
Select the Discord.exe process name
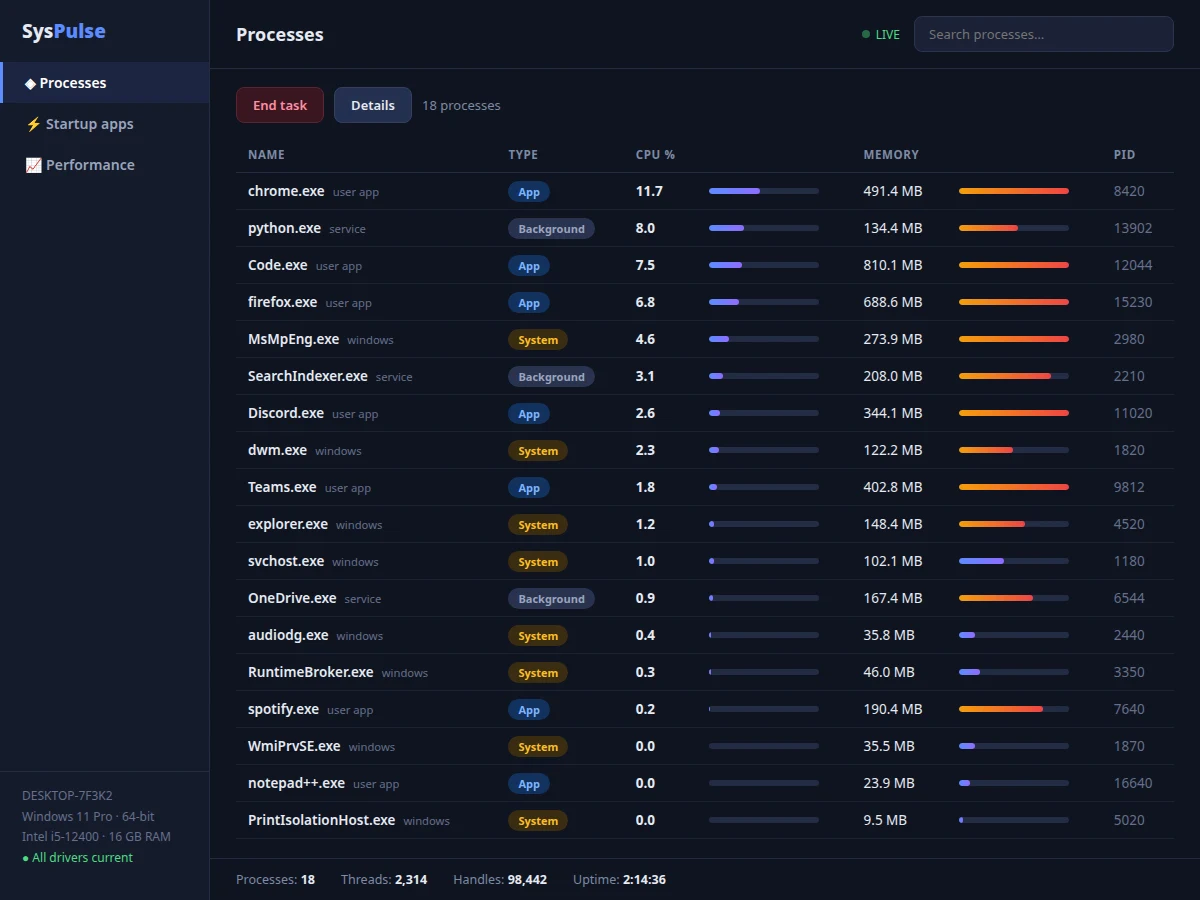click(x=286, y=413)
